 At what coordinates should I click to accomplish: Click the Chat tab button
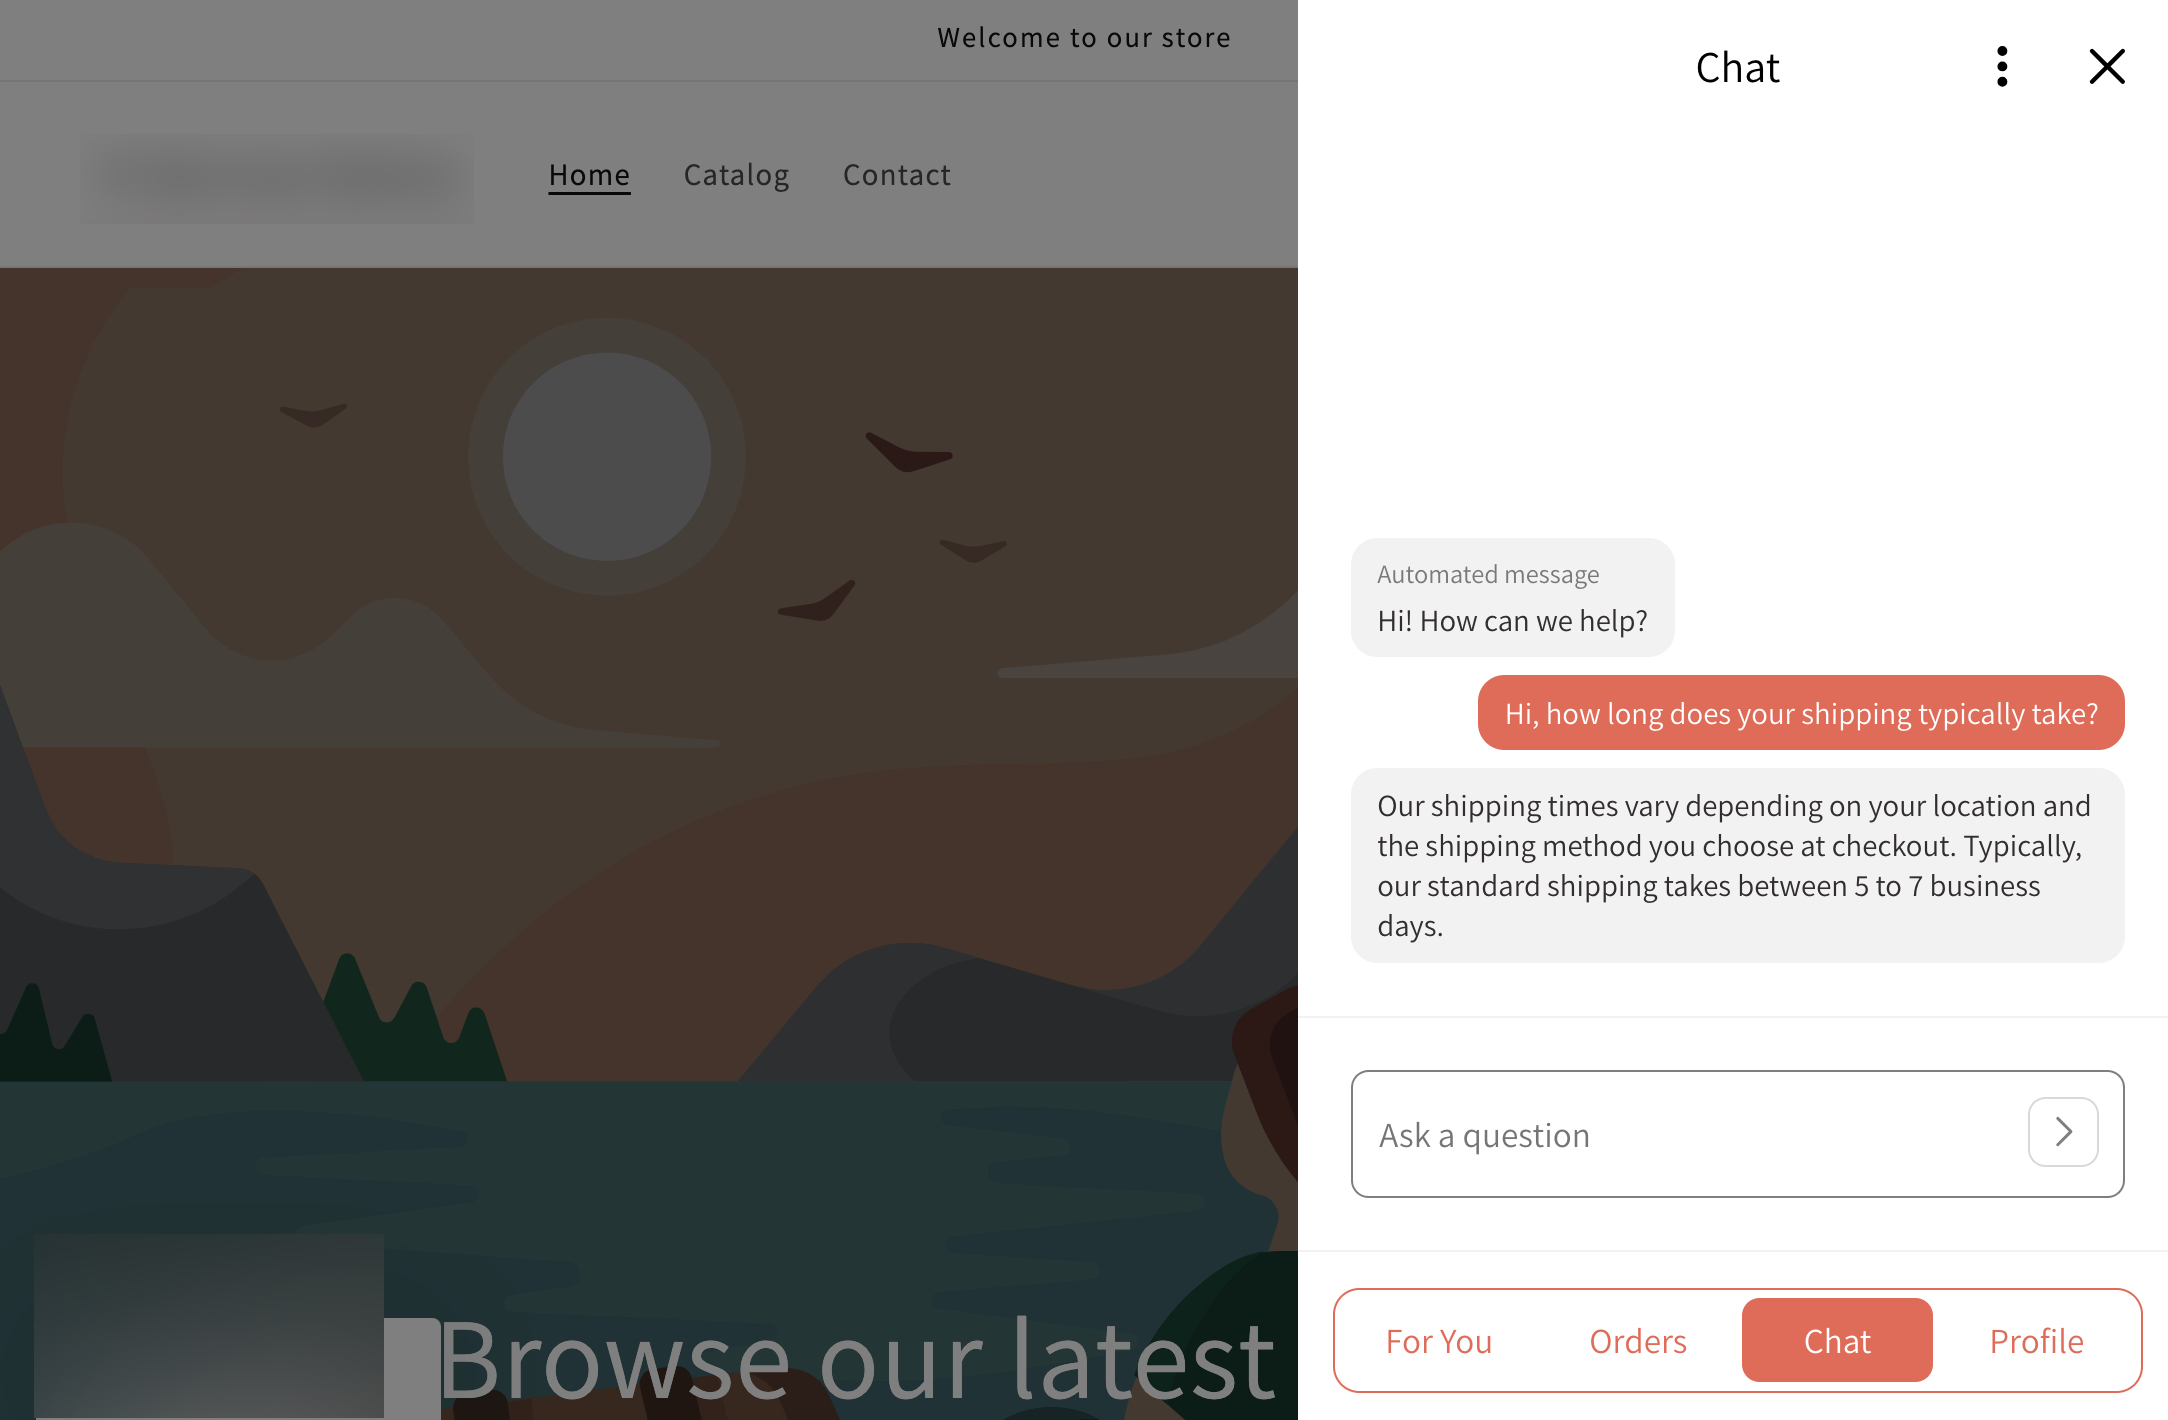(1837, 1339)
